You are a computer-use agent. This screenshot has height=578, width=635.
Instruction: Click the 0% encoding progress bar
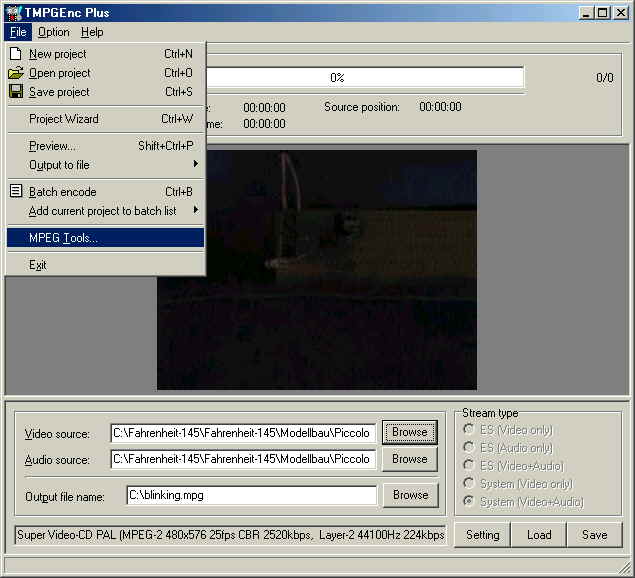(364, 77)
